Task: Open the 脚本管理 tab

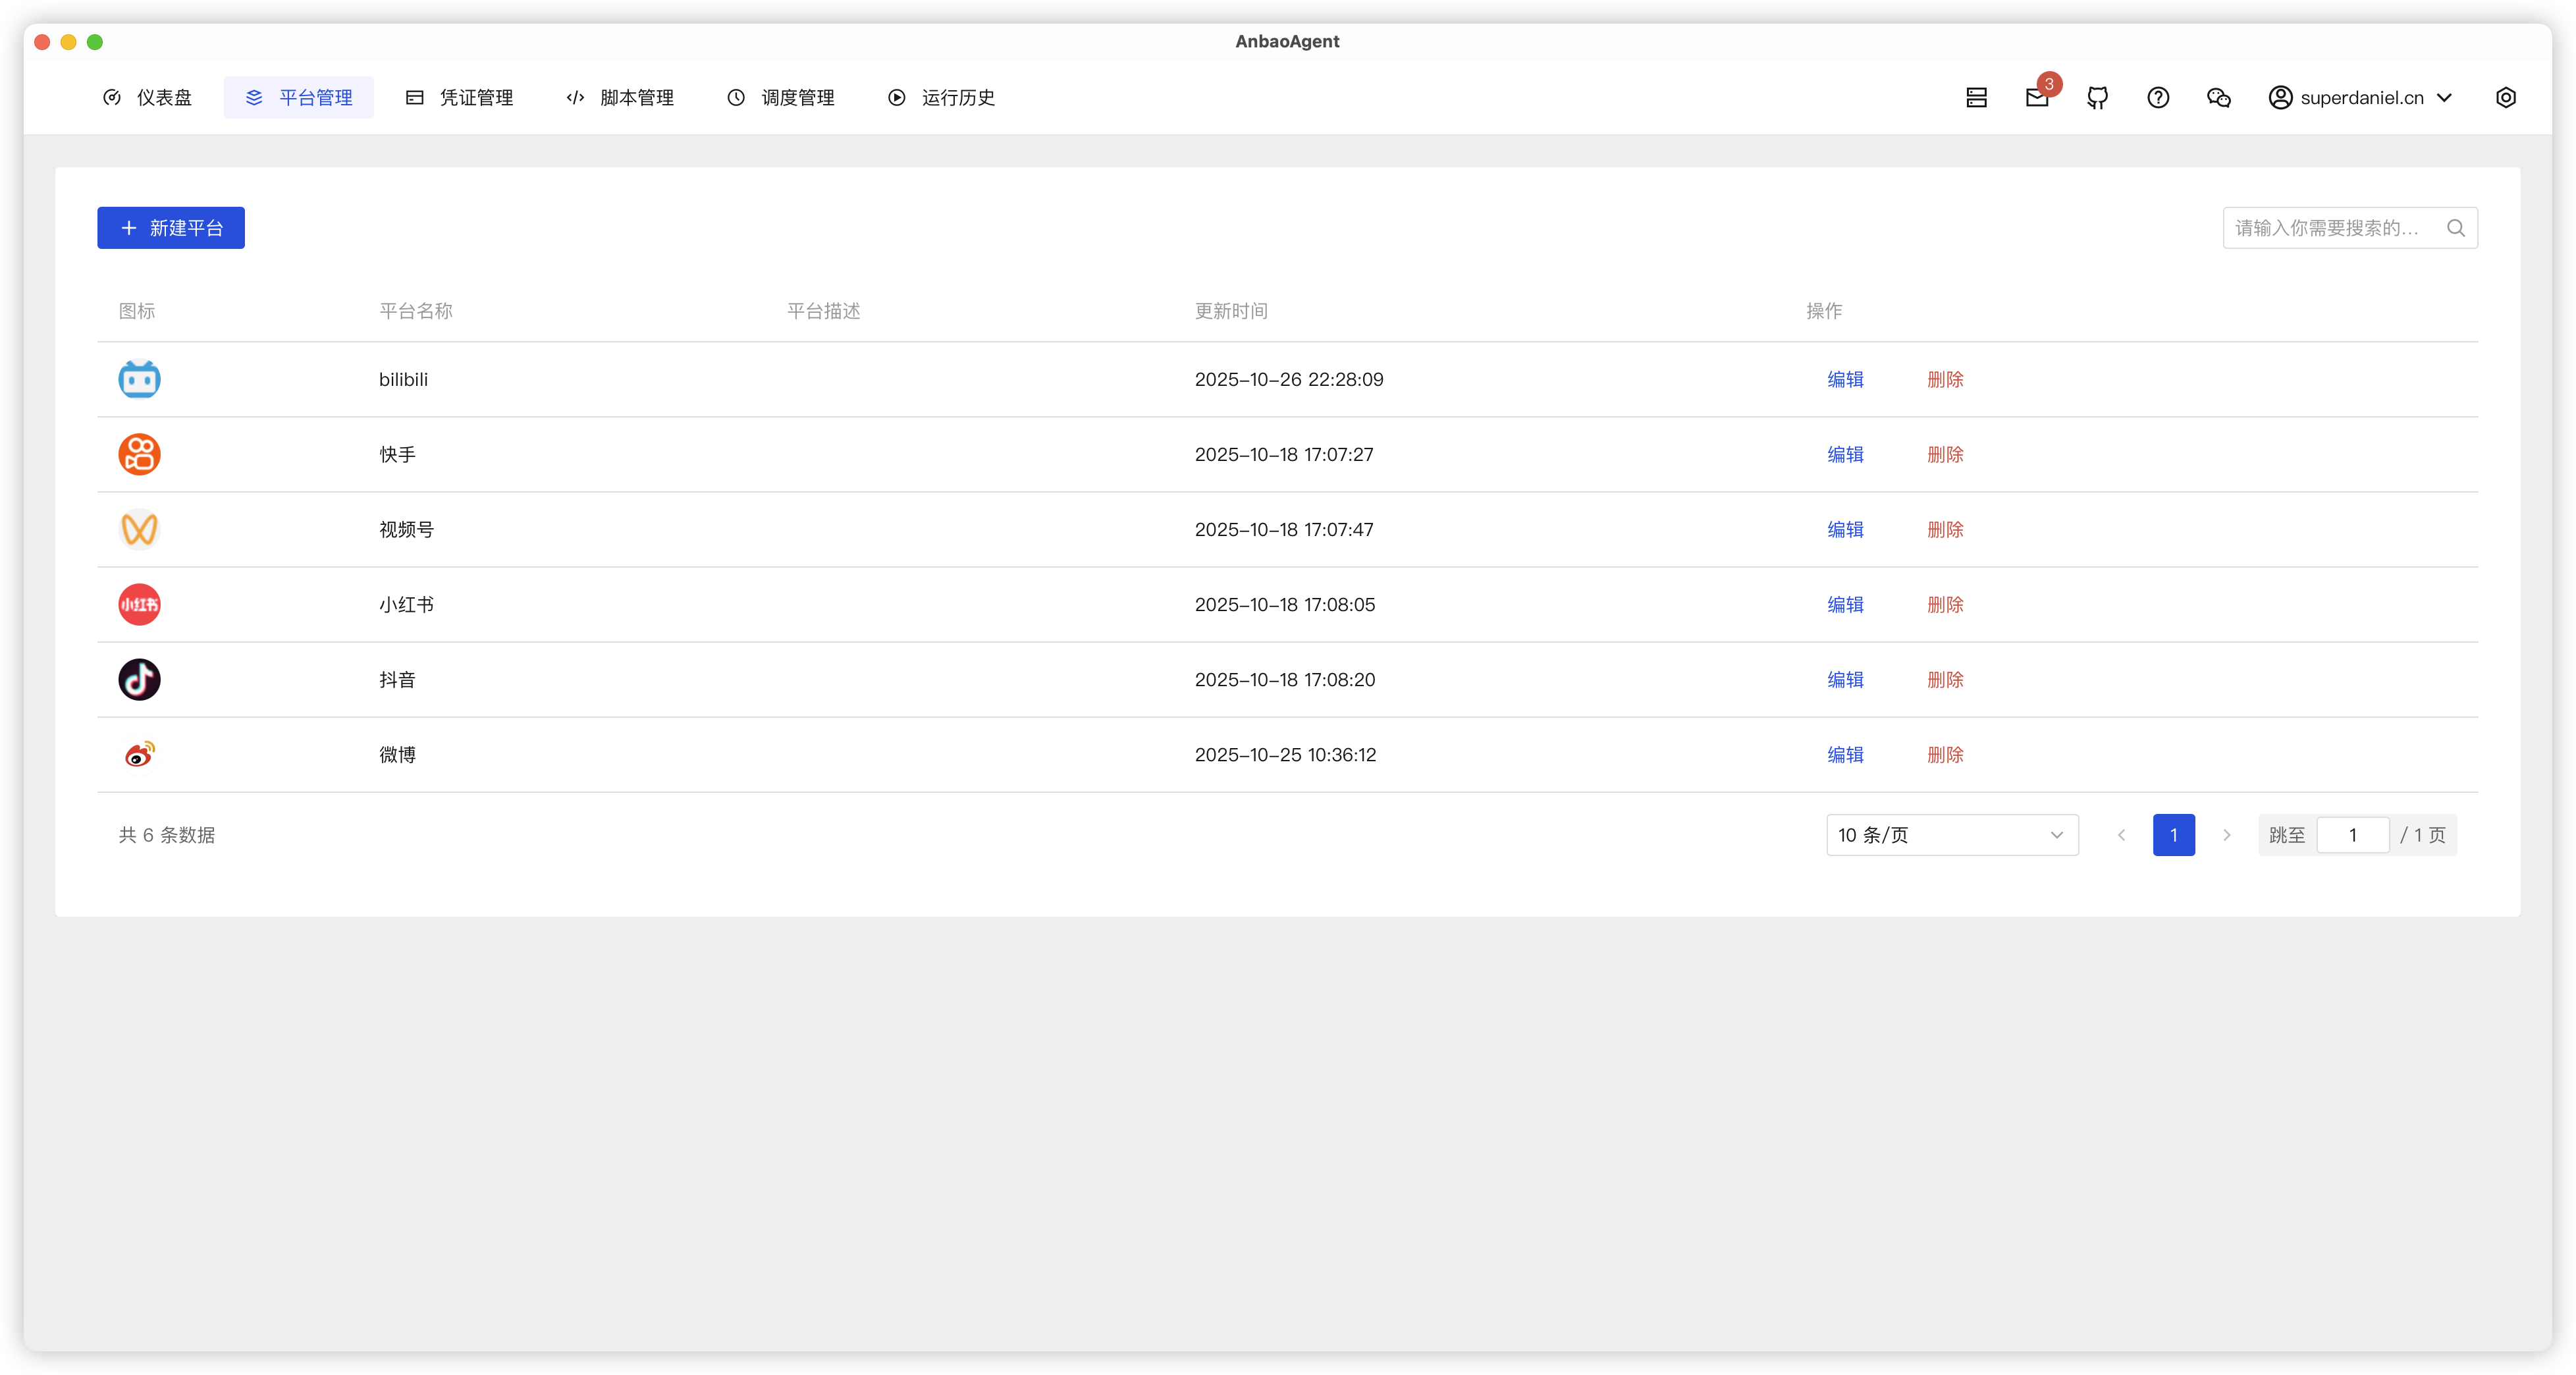Action: pos(620,97)
